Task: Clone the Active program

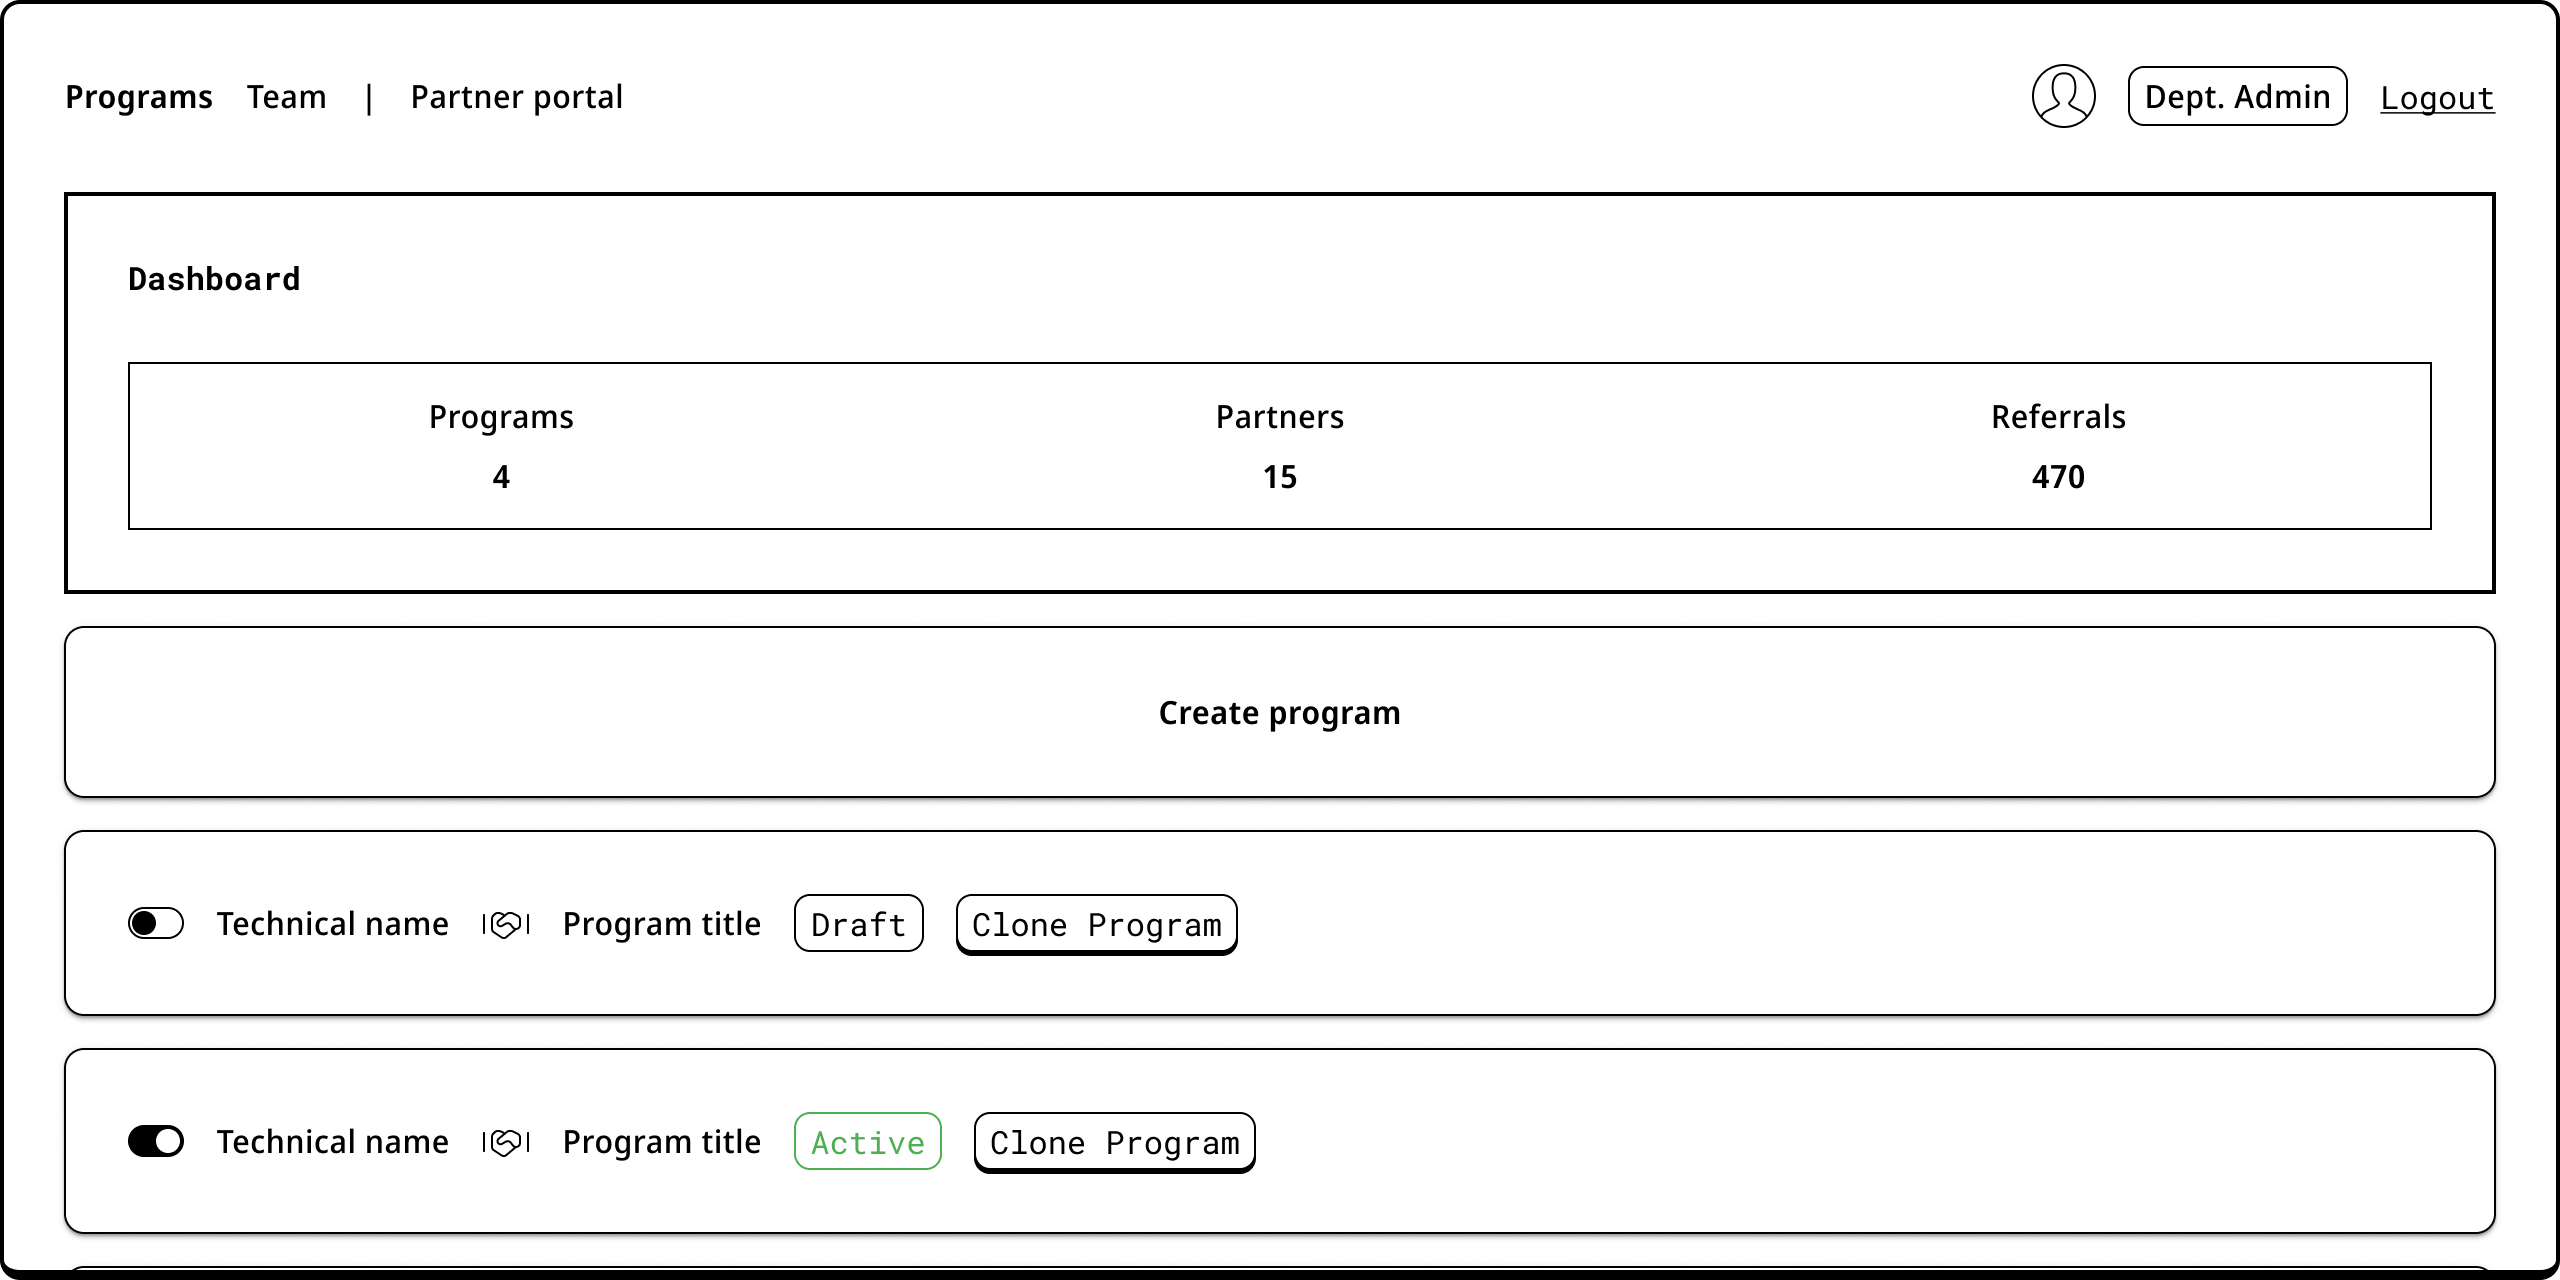Action: [1115, 1142]
